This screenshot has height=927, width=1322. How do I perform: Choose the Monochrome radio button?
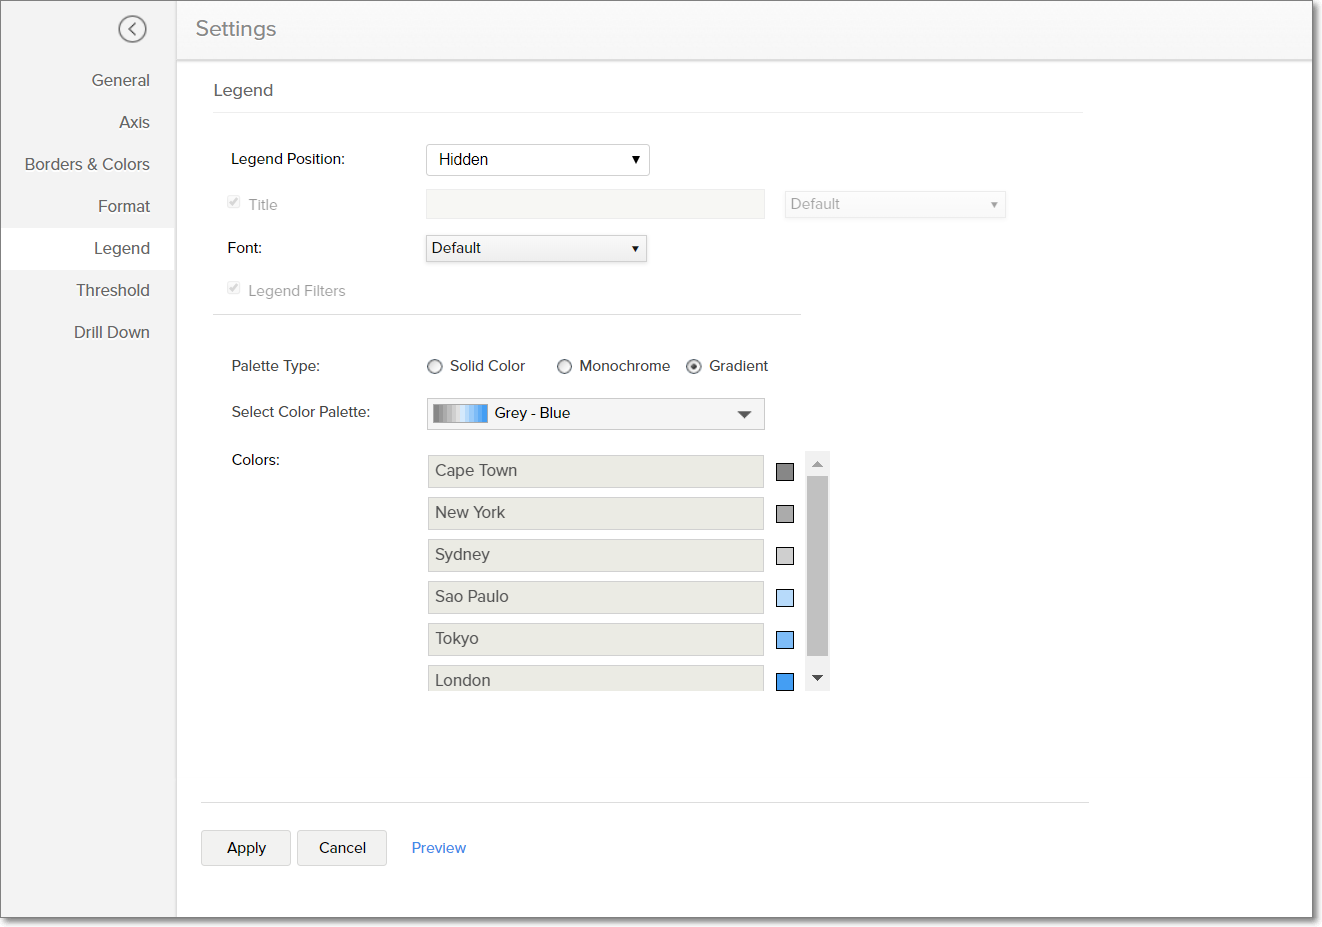point(565,367)
